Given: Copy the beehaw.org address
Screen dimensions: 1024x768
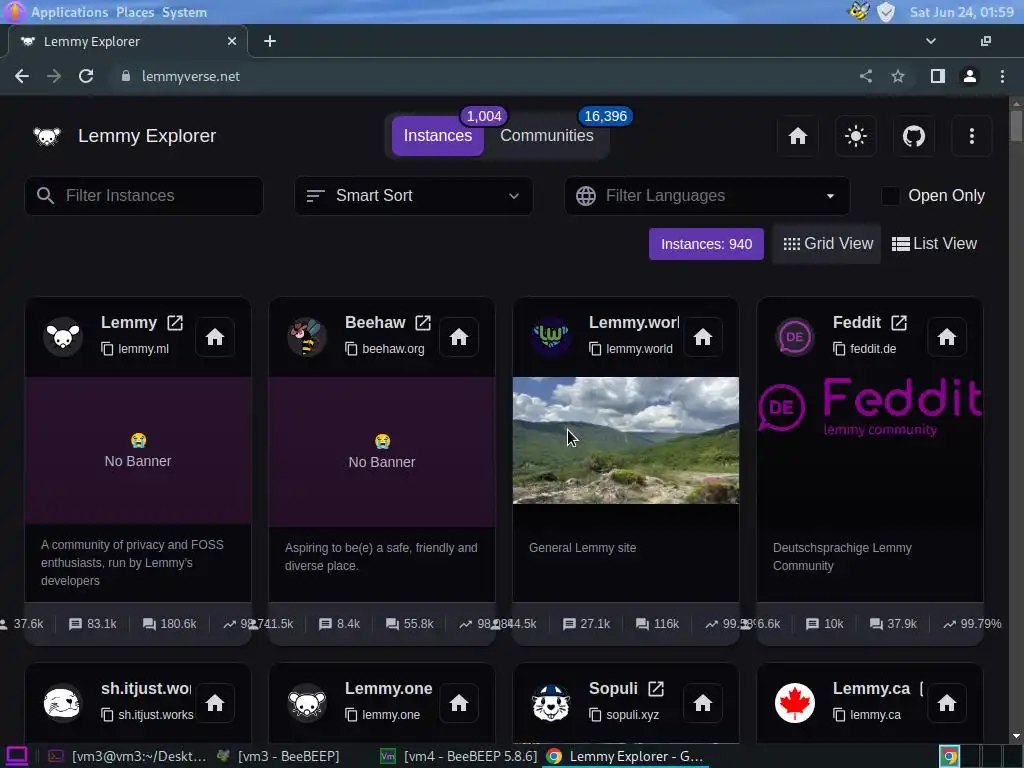Looking at the screenshot, I should [351, 349].
